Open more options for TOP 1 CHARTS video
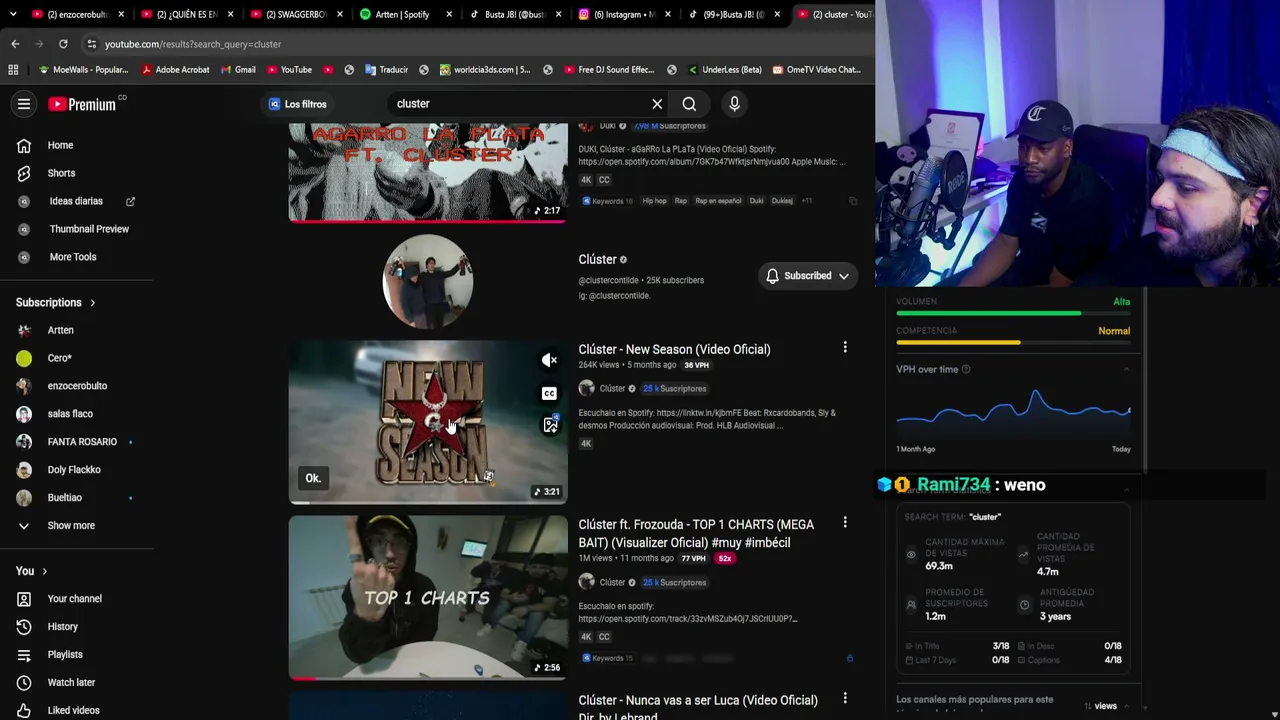 [x=845, y=523]
